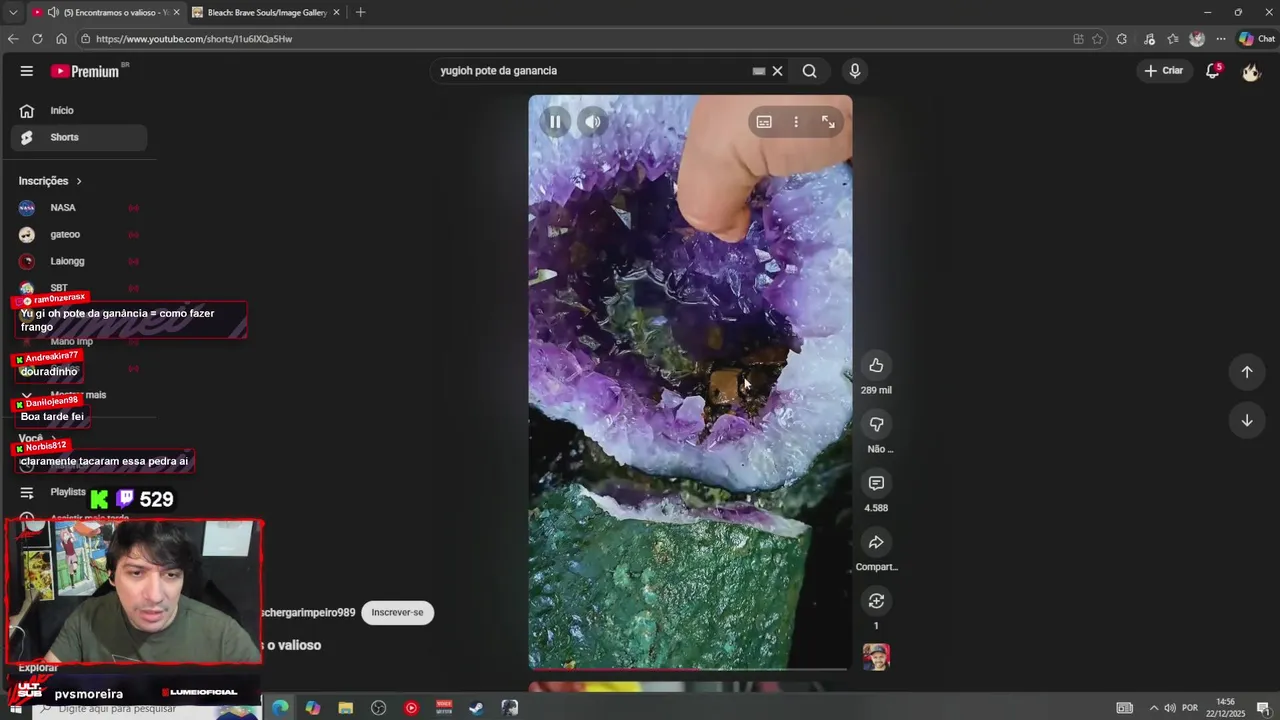Image resolution: width=1280 pixels, height=720 pixels.
Task: Search by voice with the microphone
Action: (854, 71)
